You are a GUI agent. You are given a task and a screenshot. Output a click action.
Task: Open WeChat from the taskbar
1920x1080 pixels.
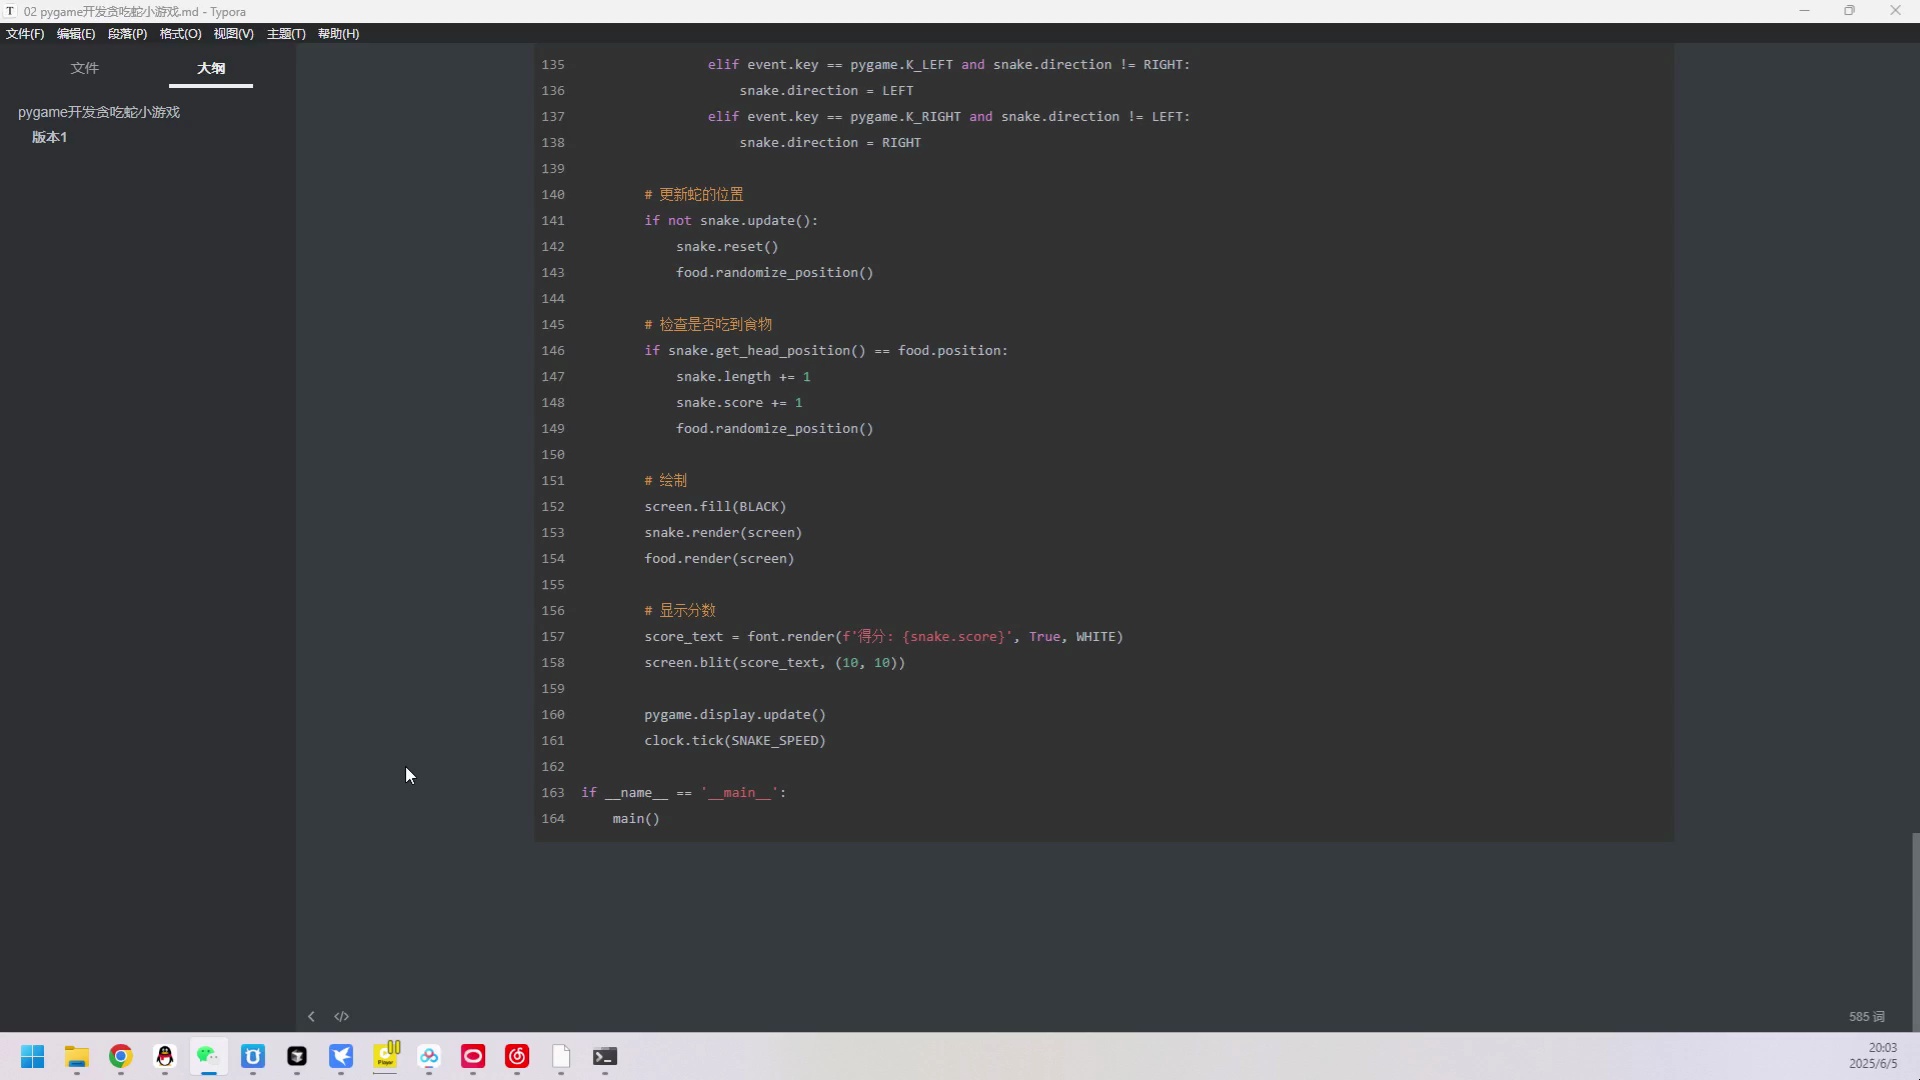point(208,1056)
